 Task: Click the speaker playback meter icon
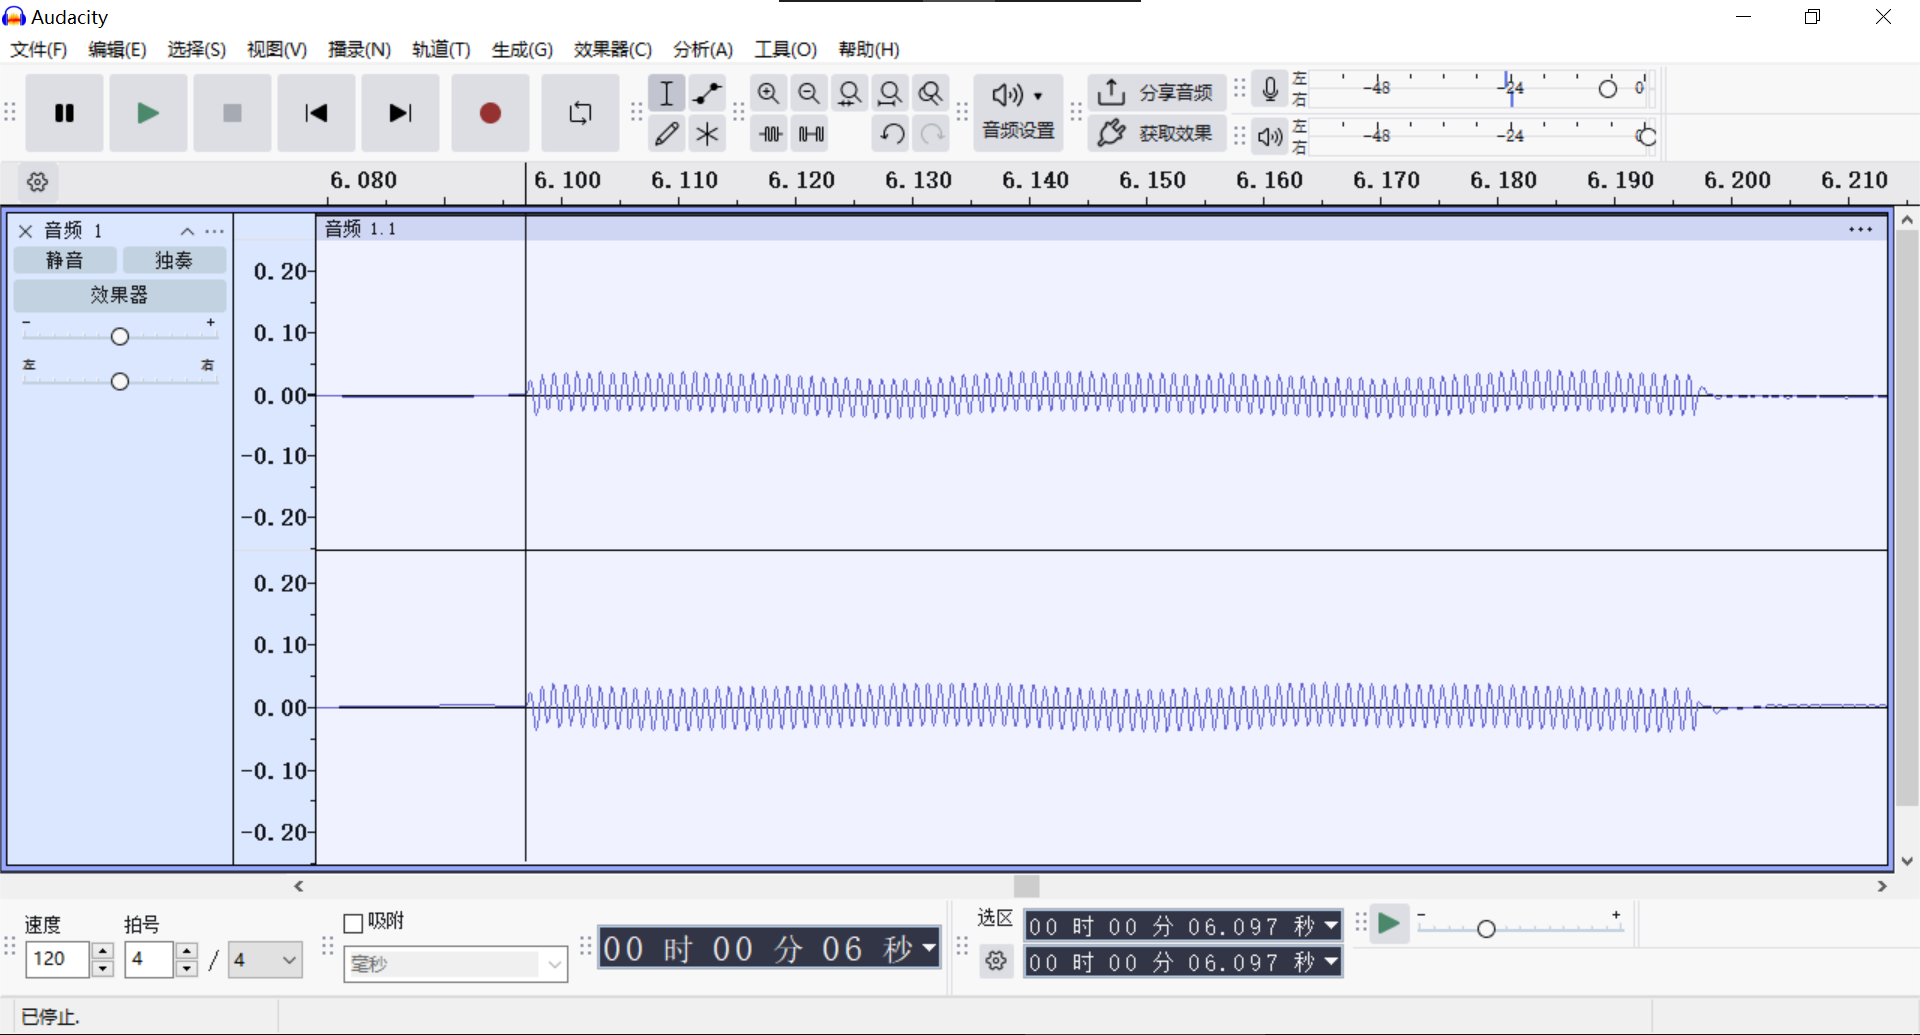click(1270, 136)
